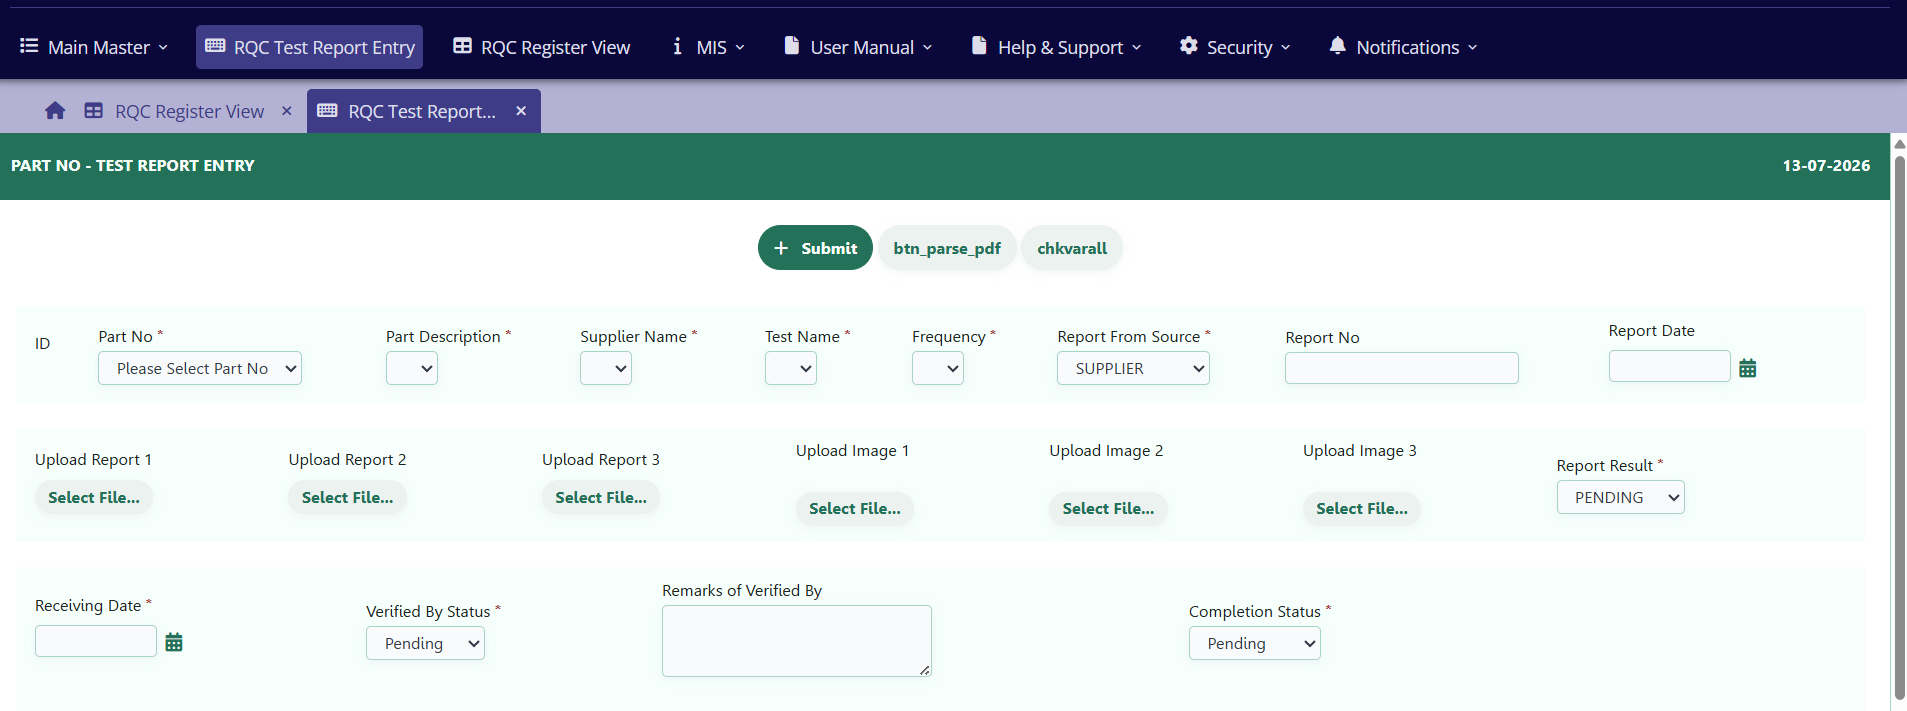Click the btn_parse_pdf button
The height and width of the screenshot is (711, 1907).
[x=947, y=248]
